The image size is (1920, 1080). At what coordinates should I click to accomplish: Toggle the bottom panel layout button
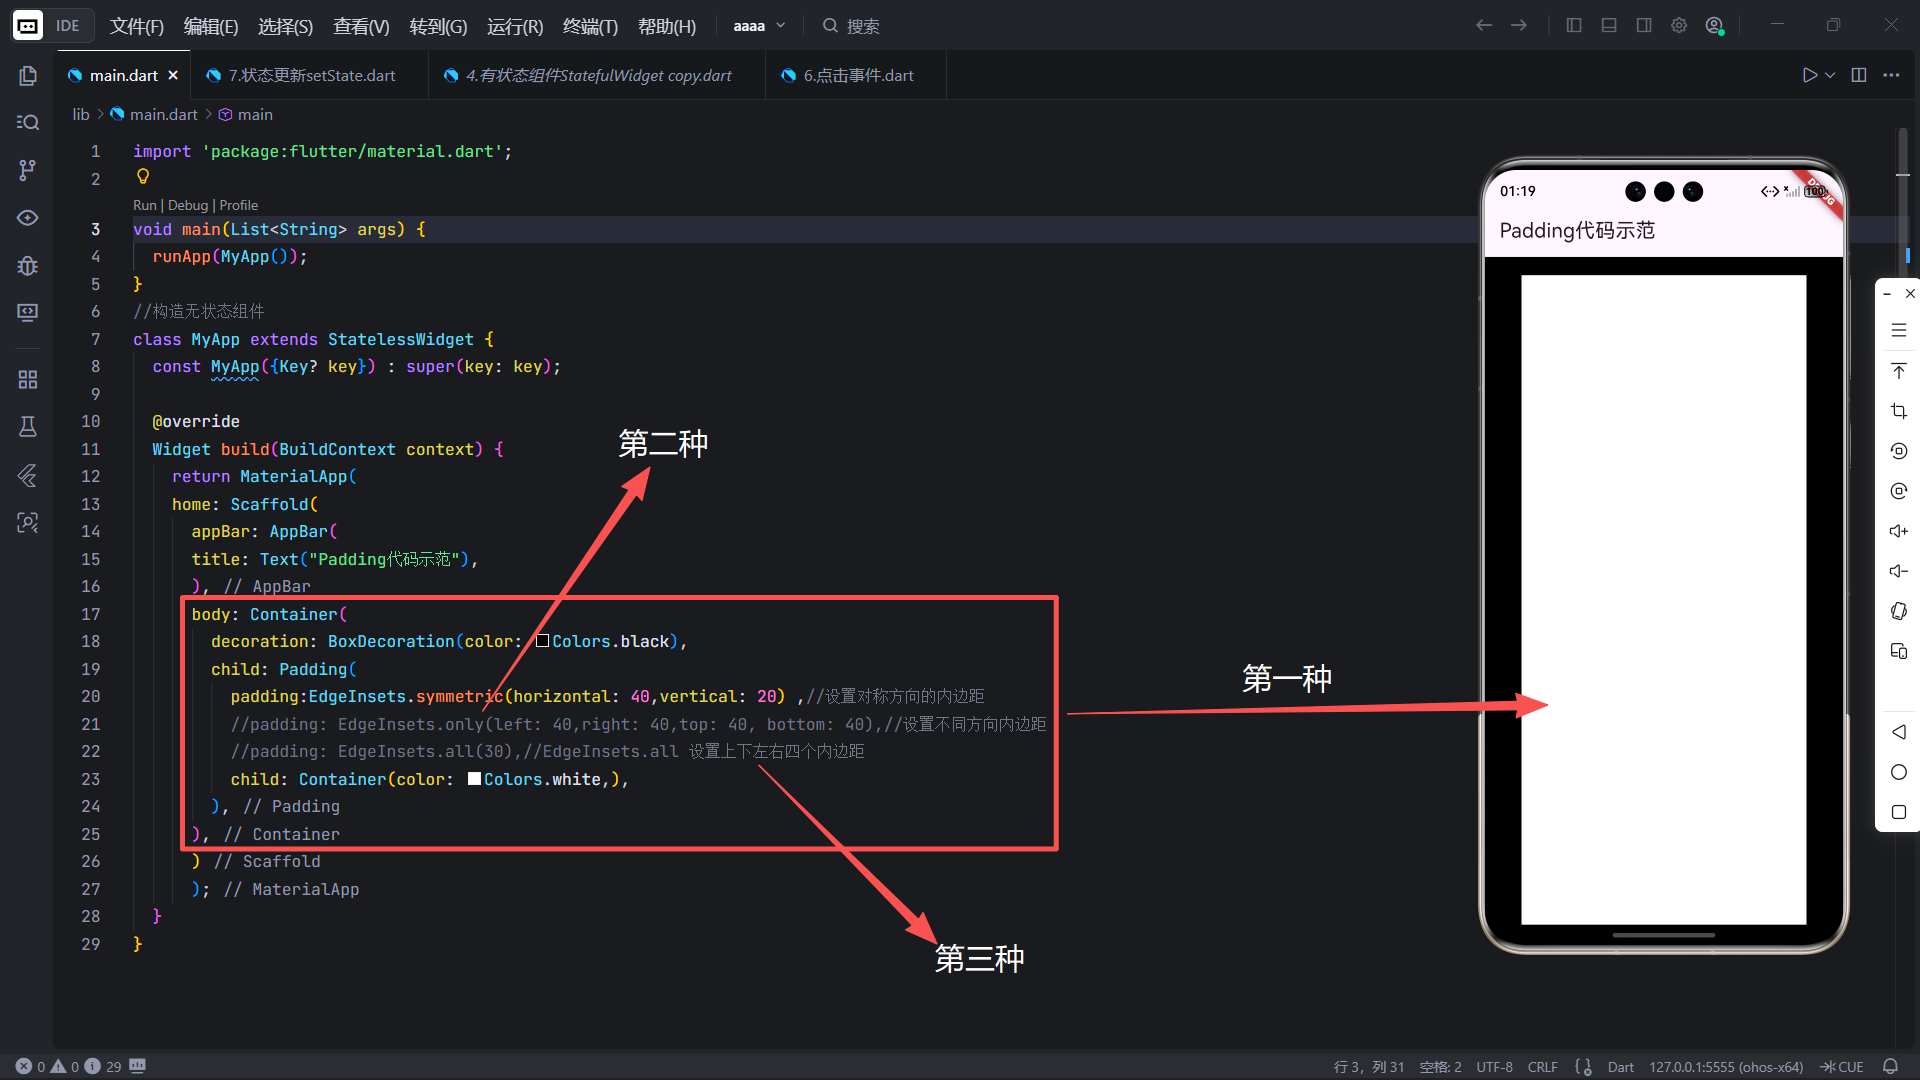pos(1609,26)
